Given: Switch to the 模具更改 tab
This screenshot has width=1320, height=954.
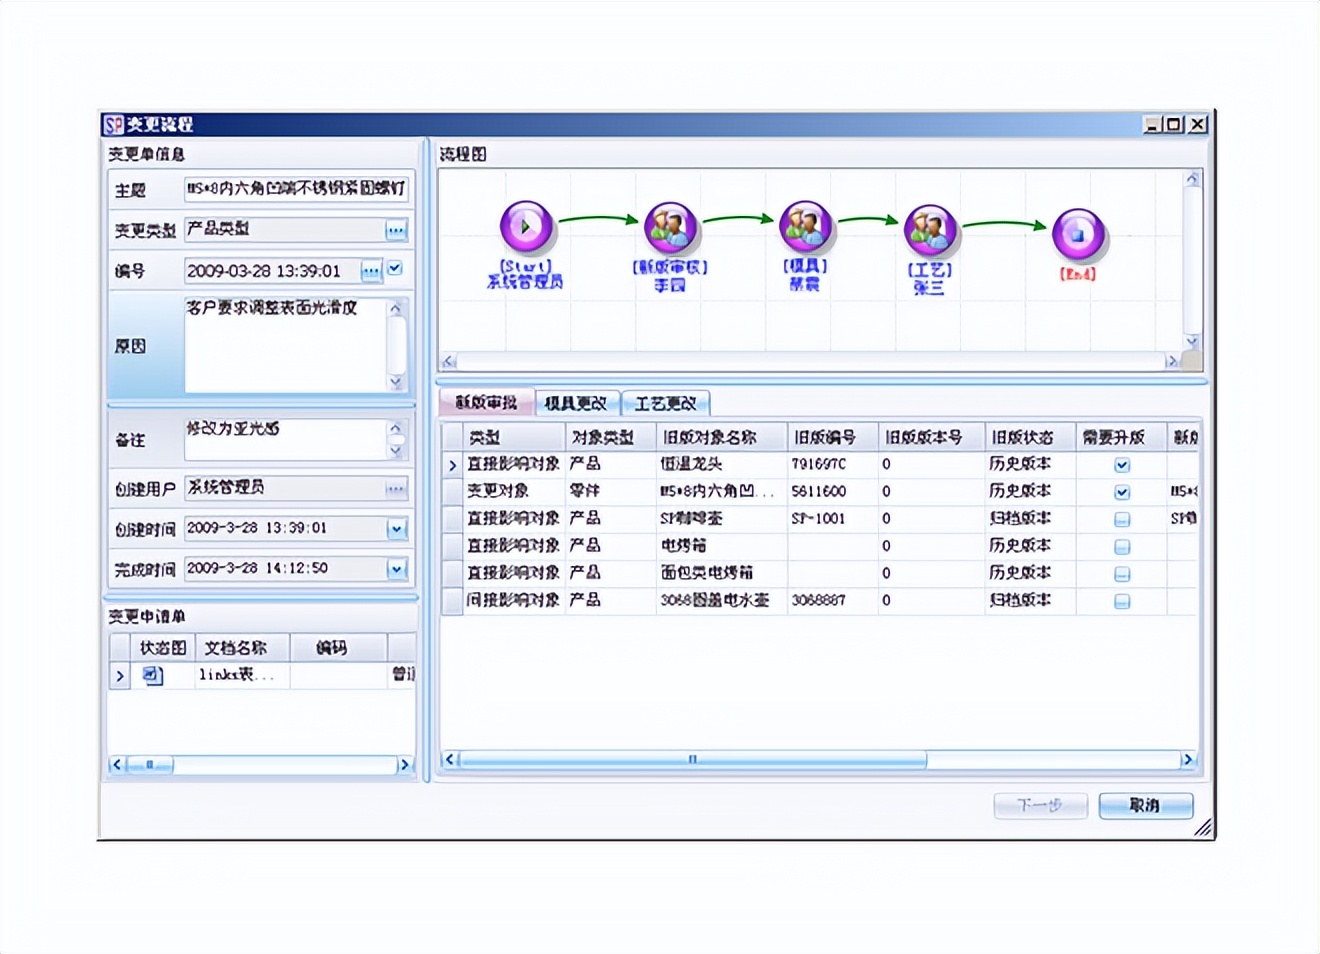Looking at the screenshot, I should [578, 402].
